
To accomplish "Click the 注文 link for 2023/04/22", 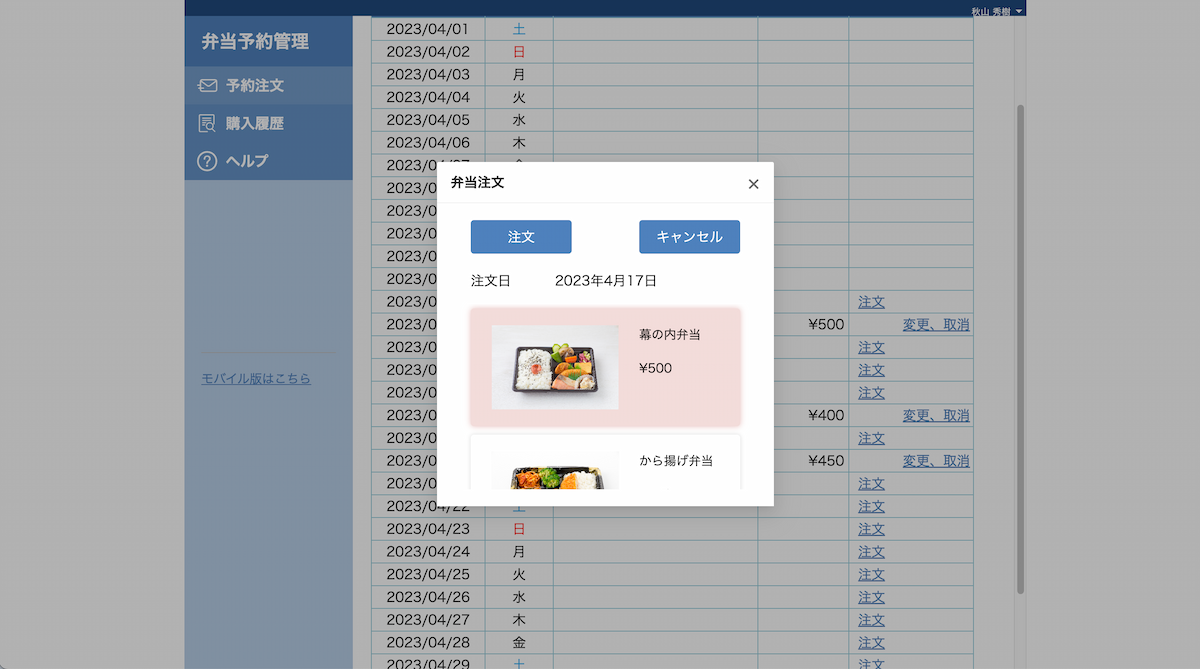I will pyautogui.click(x=871, y=506).
